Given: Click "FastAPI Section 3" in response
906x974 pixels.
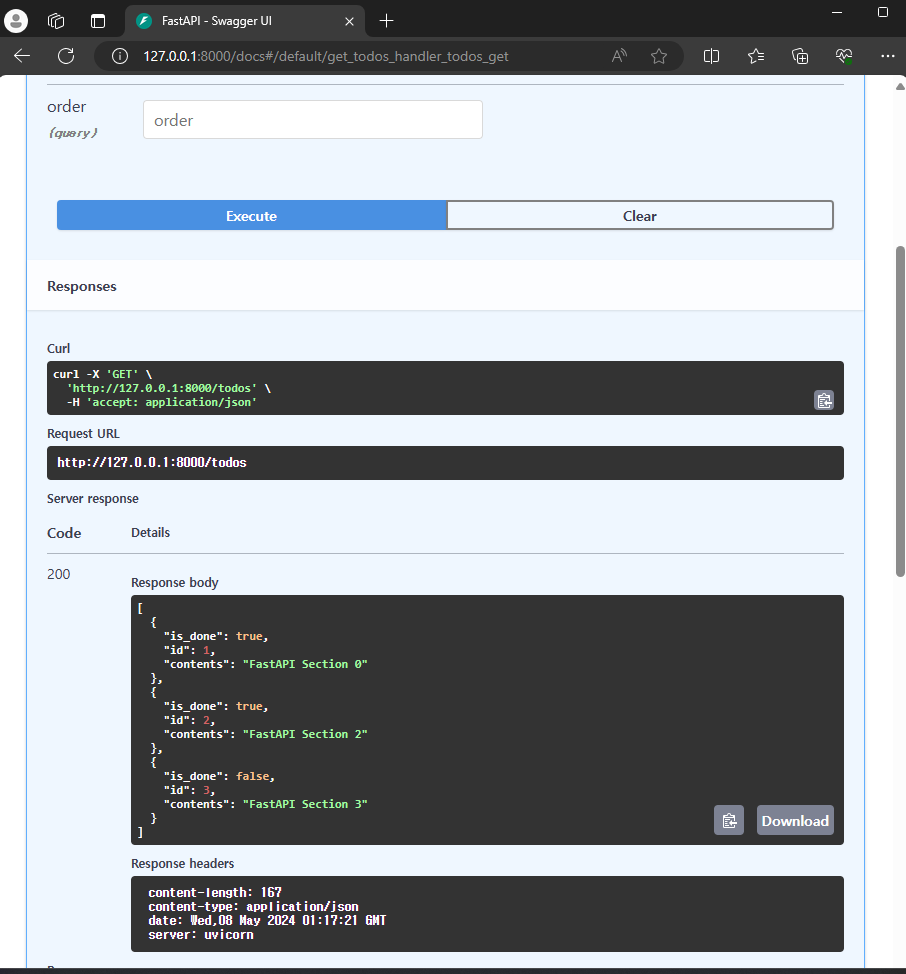Looking at the screenshot, I should coord(305,804).
